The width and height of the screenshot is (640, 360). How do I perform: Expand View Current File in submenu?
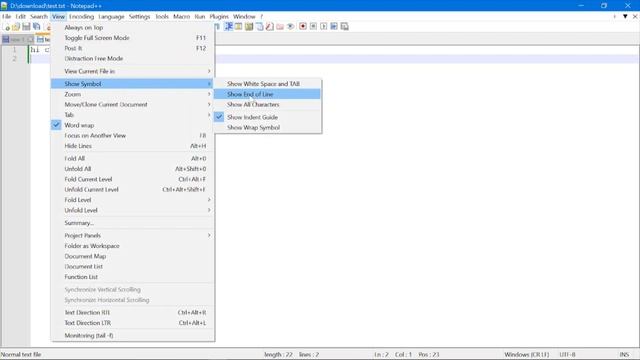click(133, 71)
